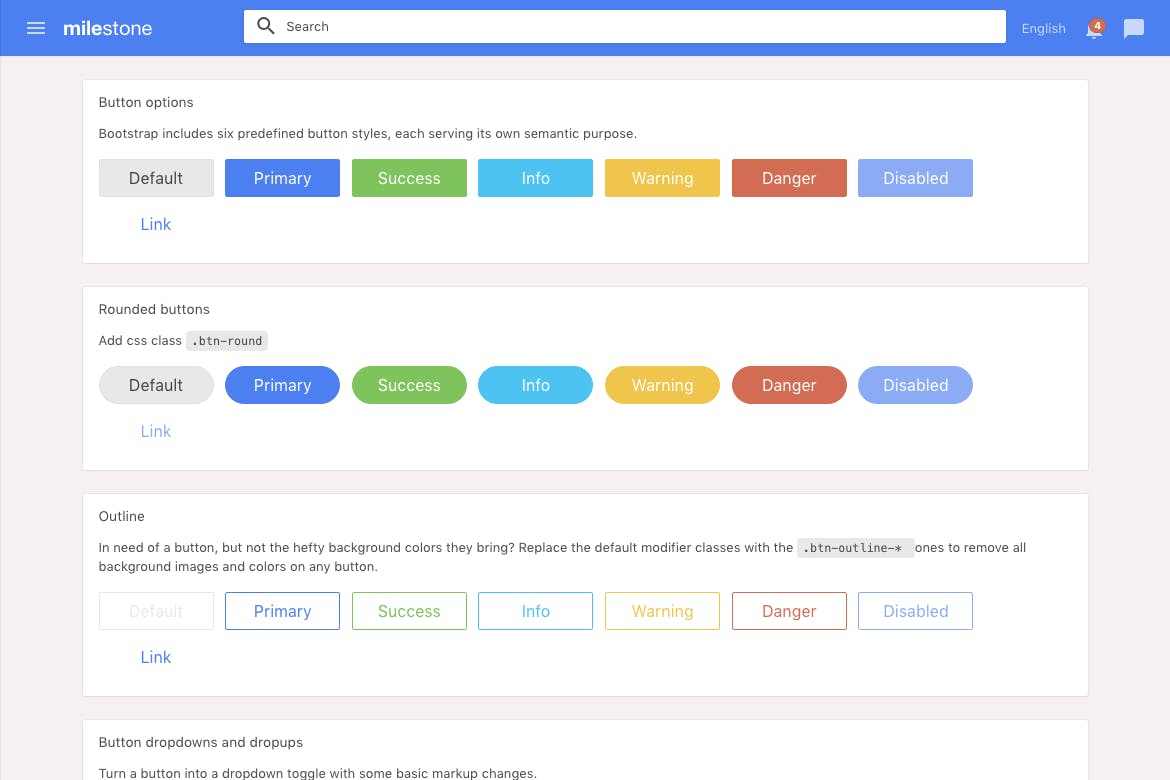Click the faded Link under Rounded buttons
This screenshot has height=780, width=1170.
(x=156, y=431)
